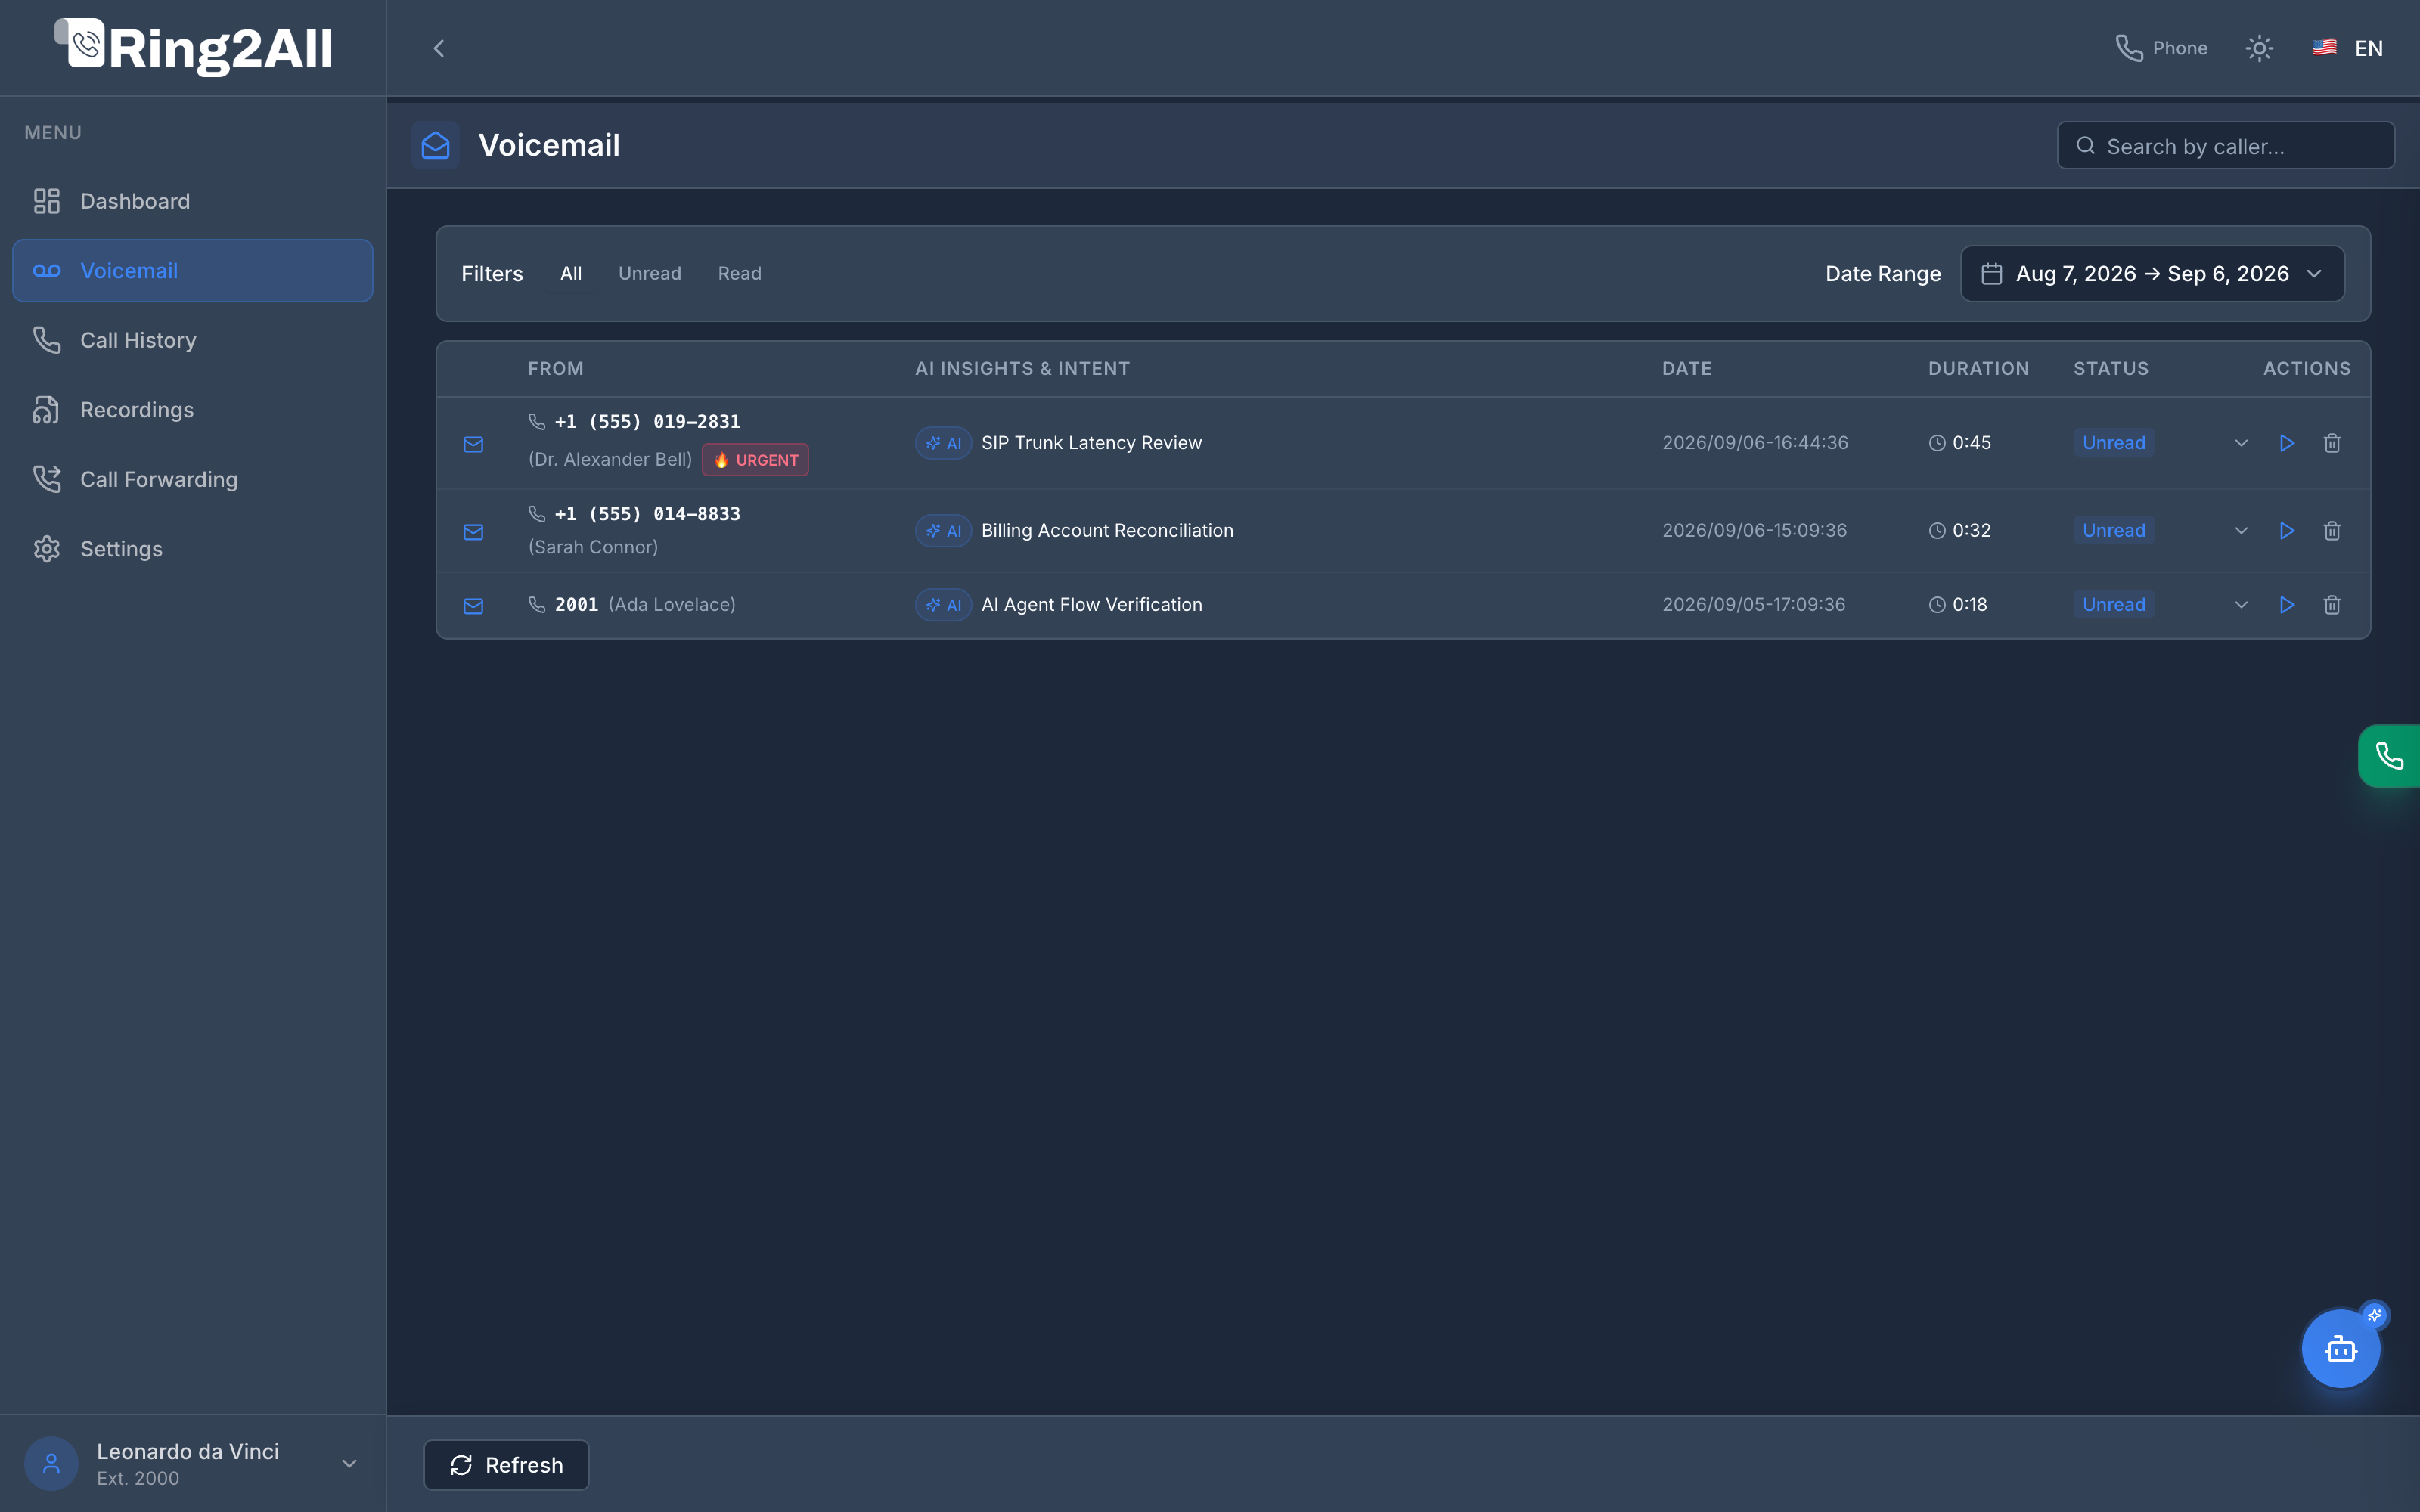Click the AI badge for Billing Account Reconciliation

(x=943, y=531)
